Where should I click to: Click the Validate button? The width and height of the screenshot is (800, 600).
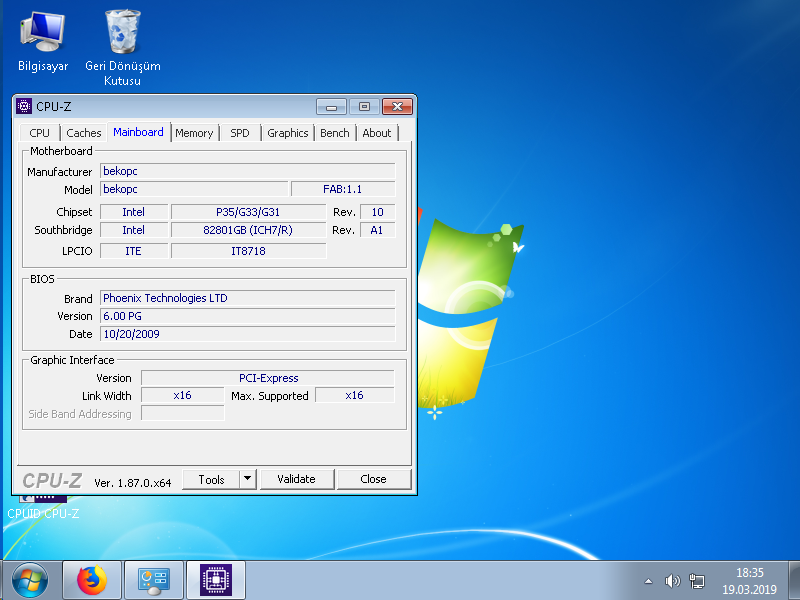[x=297, y=479]
